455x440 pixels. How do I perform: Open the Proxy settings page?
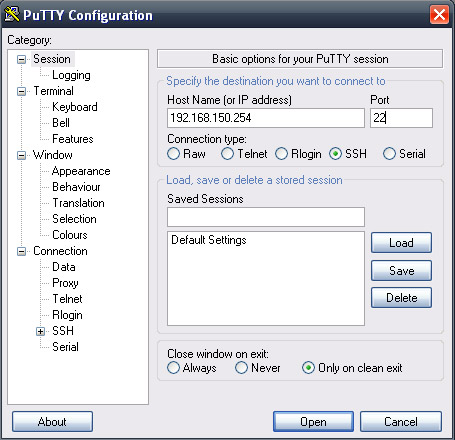(x=65, y=283)
